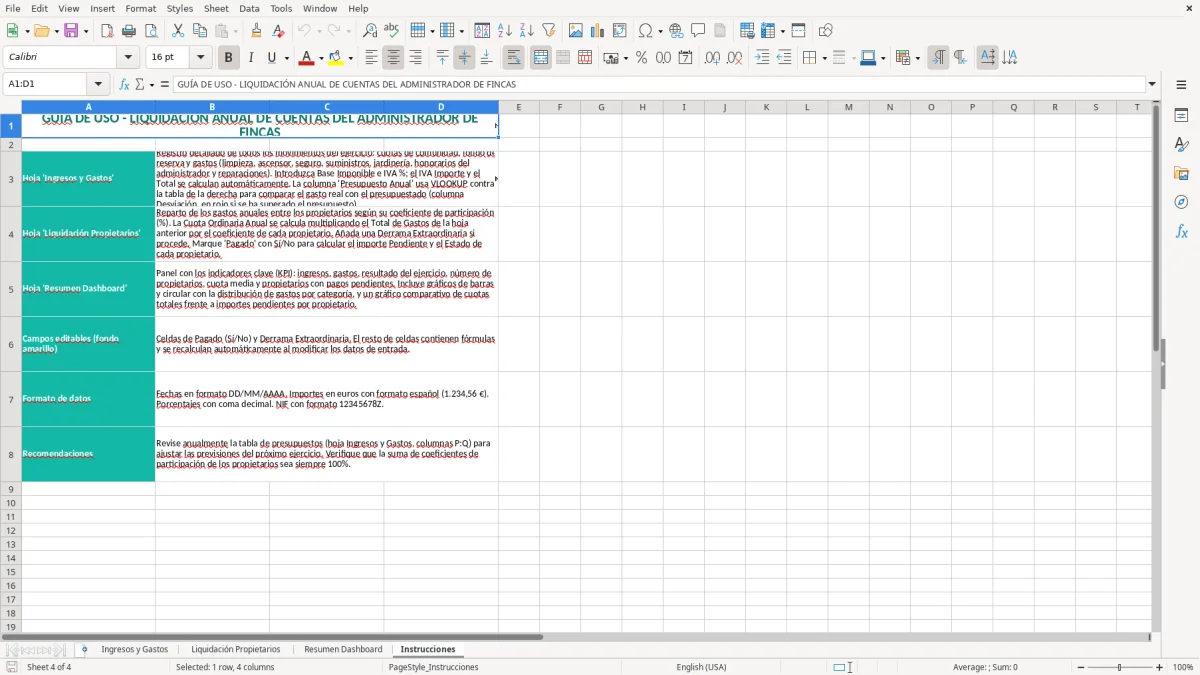Switch to the Ingresos y Gastos sheet tab
Viewport: 1200px width, 675px height.
[135, 650]
